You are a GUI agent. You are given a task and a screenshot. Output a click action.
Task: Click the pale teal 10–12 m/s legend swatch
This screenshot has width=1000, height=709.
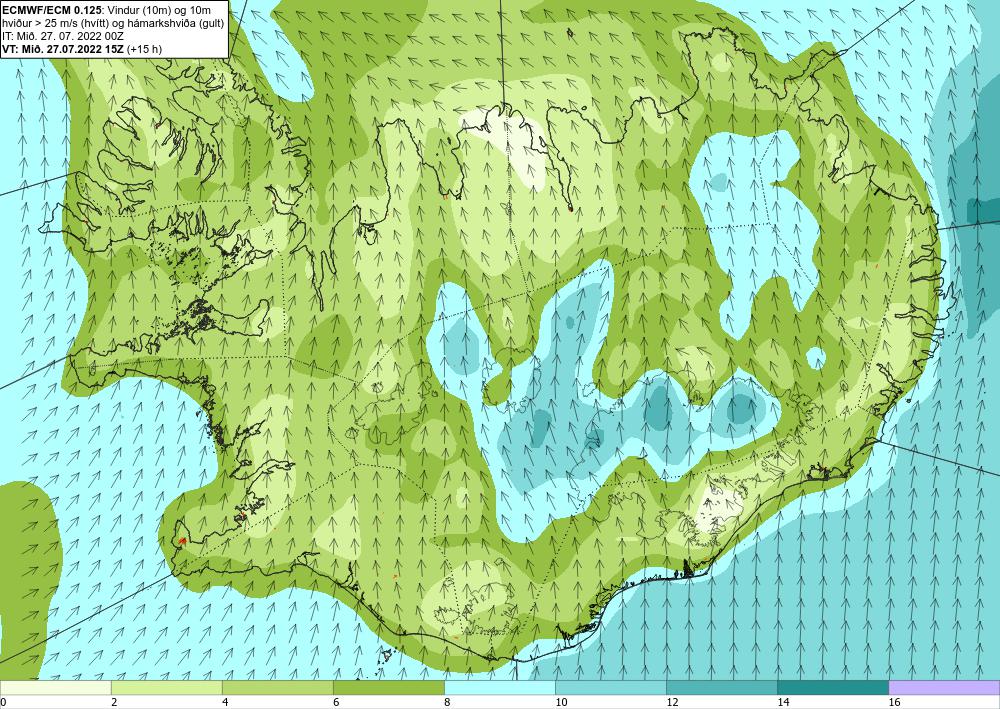click(610, 687)
